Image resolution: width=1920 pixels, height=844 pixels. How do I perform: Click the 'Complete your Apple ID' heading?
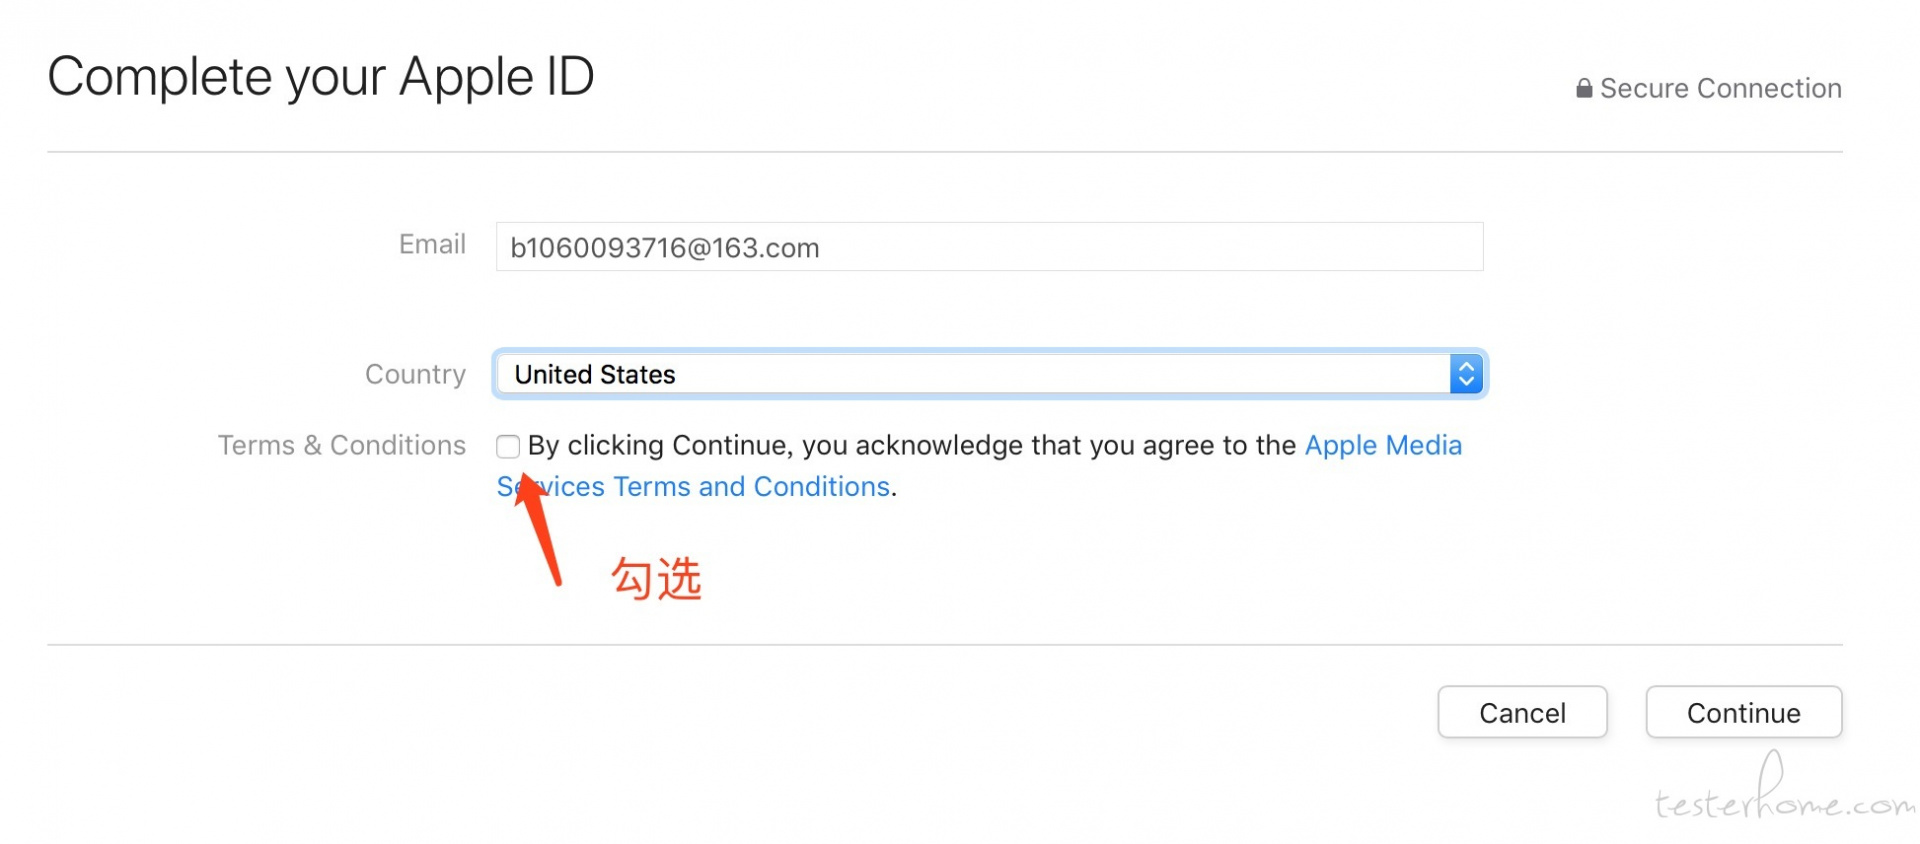pos(321,77)
